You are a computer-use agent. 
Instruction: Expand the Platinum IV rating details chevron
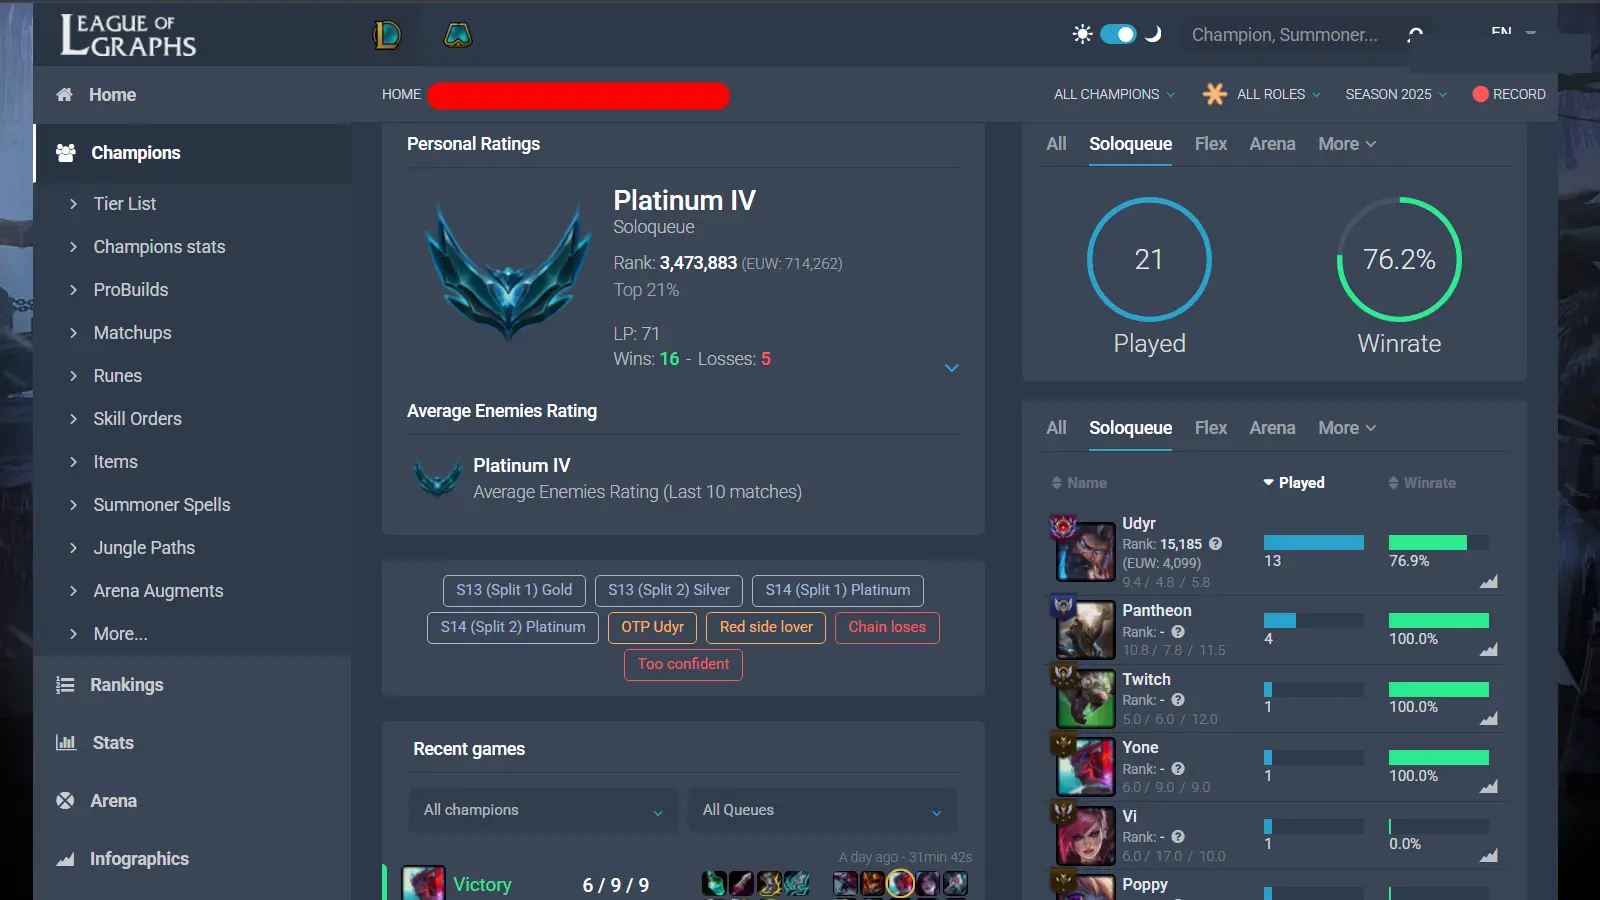(x=952, y=368)
